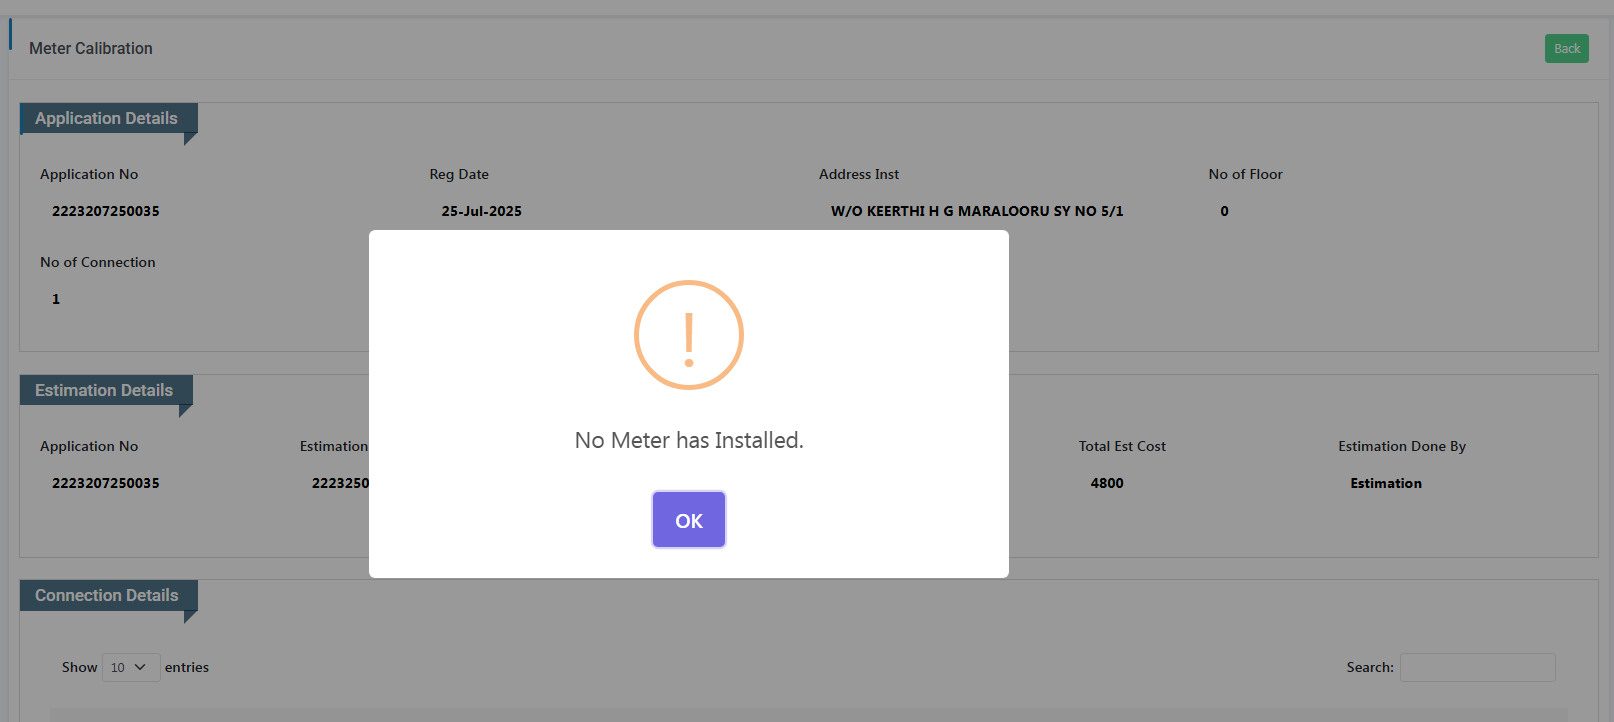Click the "No Meter has Installed." message

pyautogui.click(x=689, y=440)
